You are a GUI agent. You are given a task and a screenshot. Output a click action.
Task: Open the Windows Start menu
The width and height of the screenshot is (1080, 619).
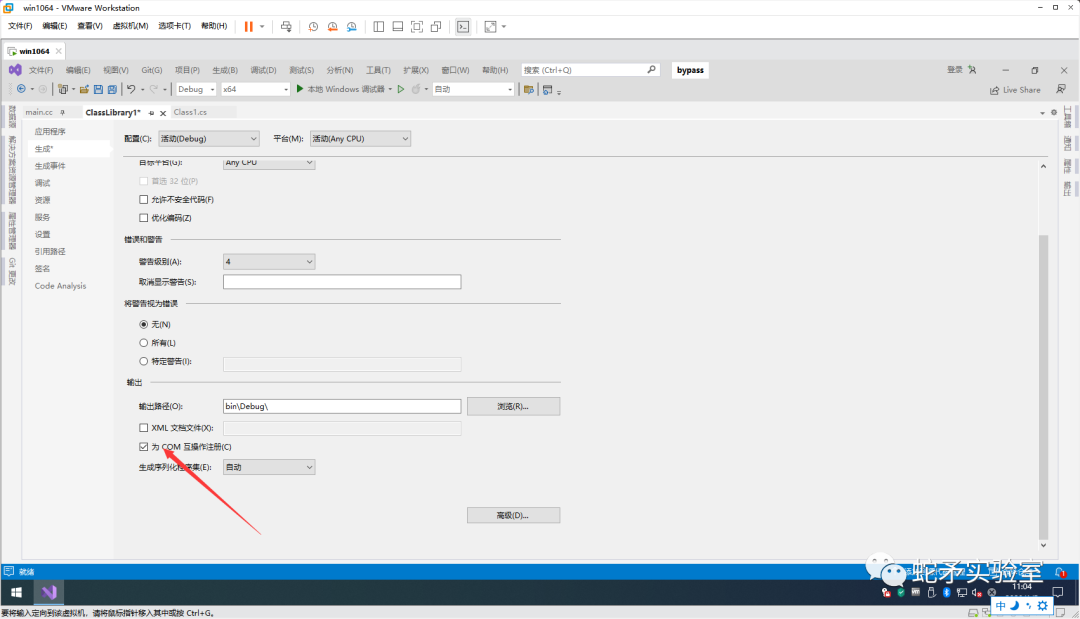click(x=17, y=592)
